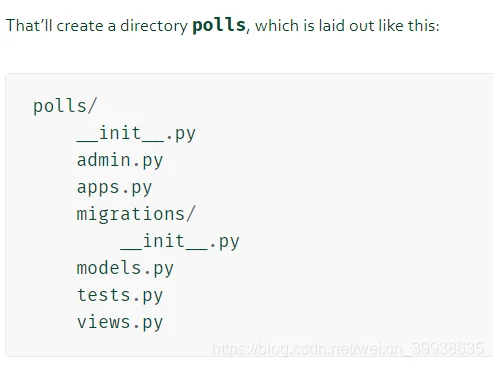Click the word "directory" in the sentence
The width and height of the screenshot is (493, 367).
pos(154,26)
